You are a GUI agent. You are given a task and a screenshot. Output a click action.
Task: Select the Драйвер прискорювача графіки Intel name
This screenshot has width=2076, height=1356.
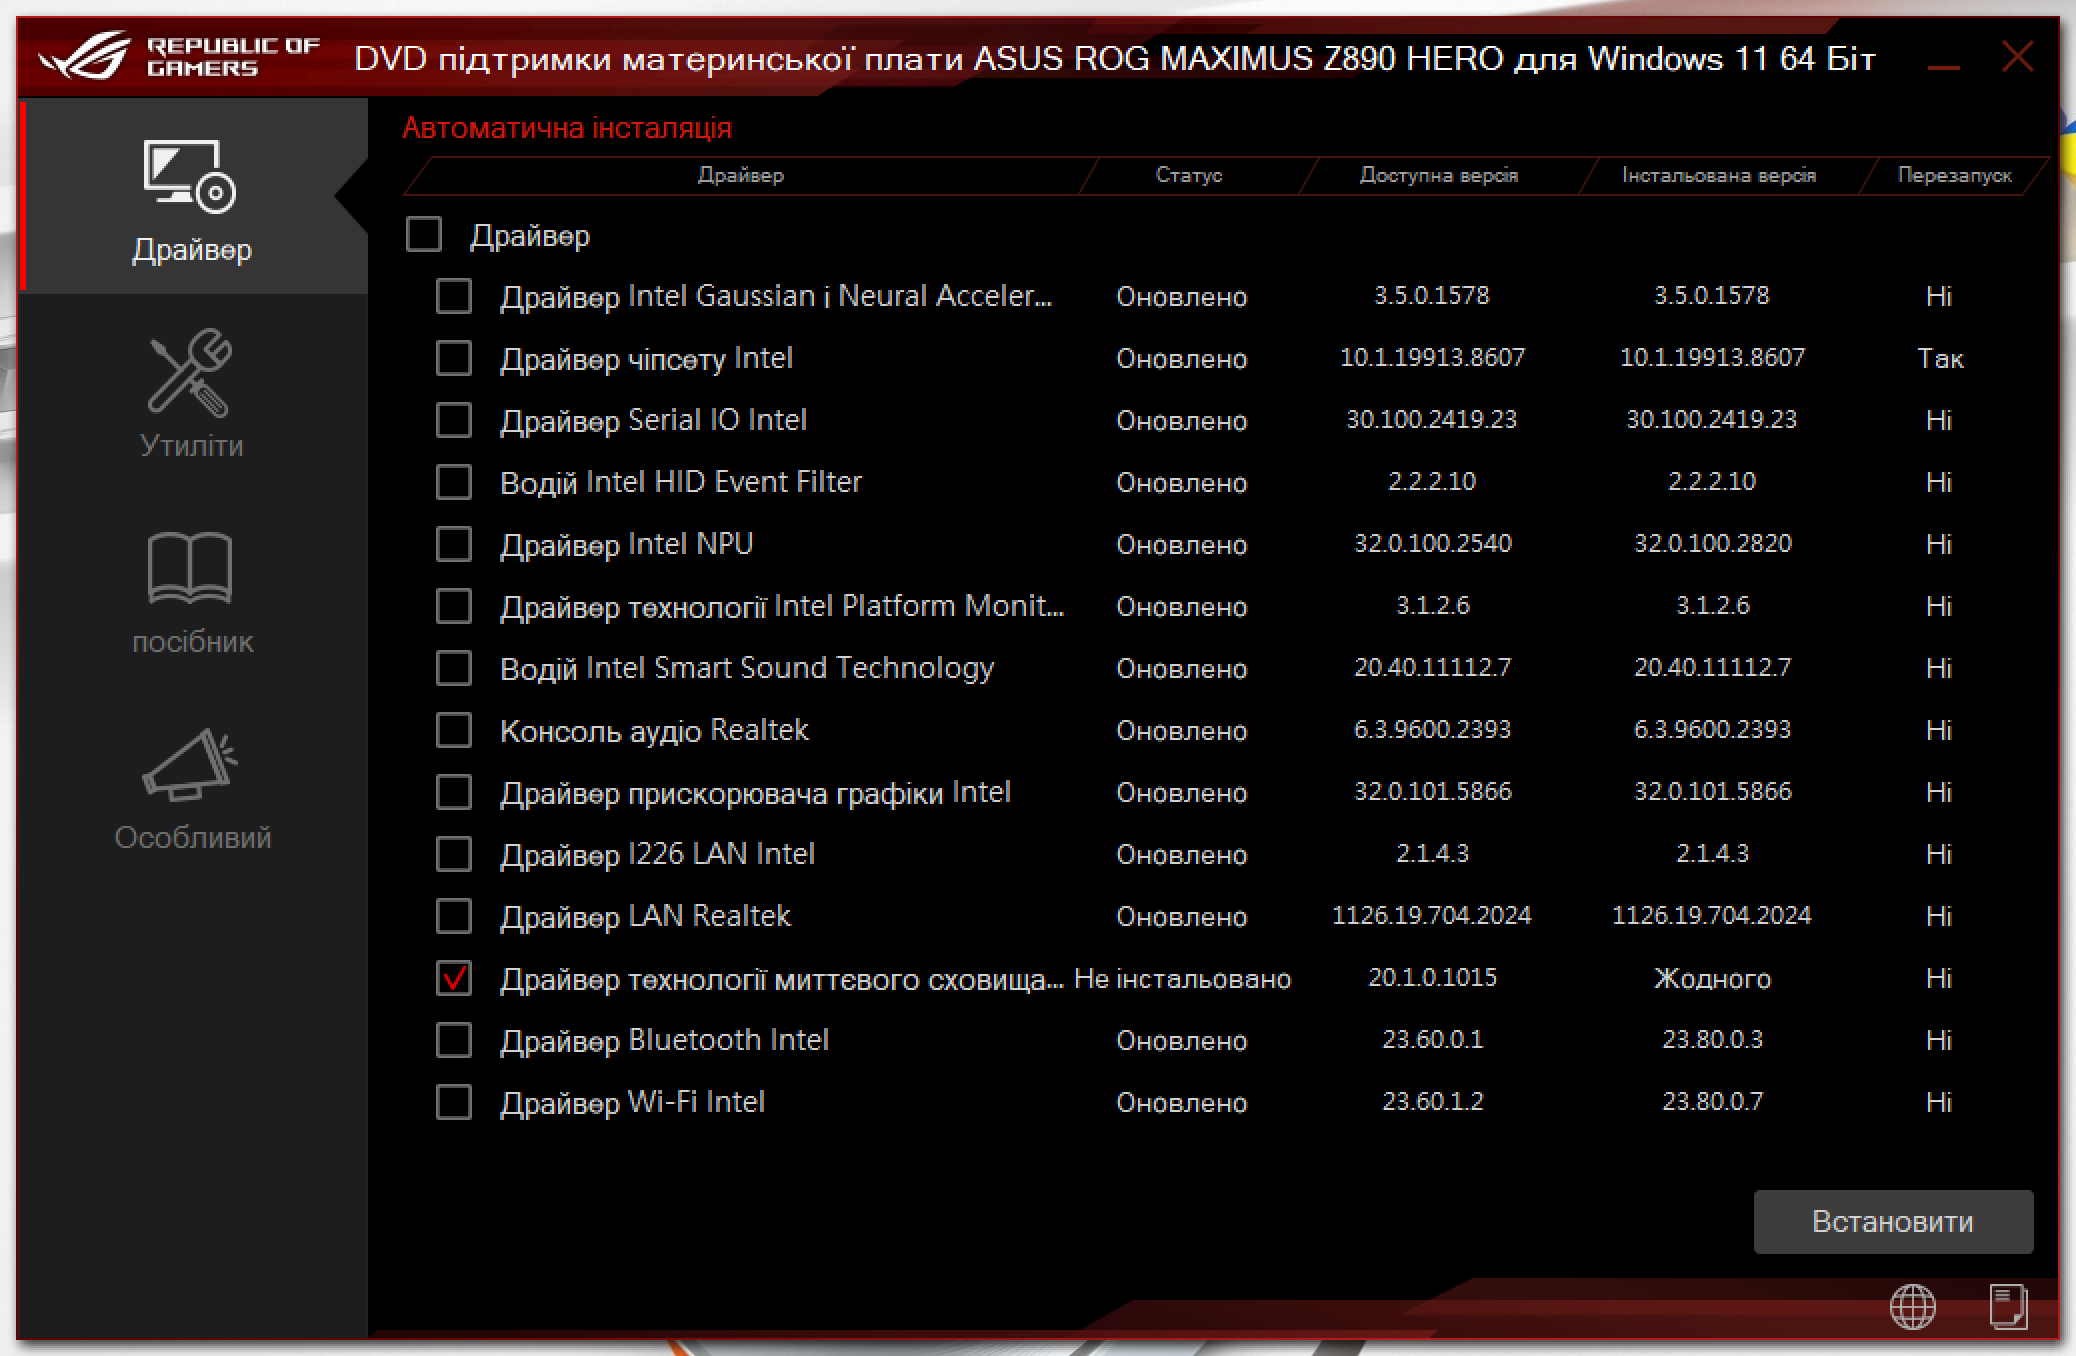coord(755,793)
